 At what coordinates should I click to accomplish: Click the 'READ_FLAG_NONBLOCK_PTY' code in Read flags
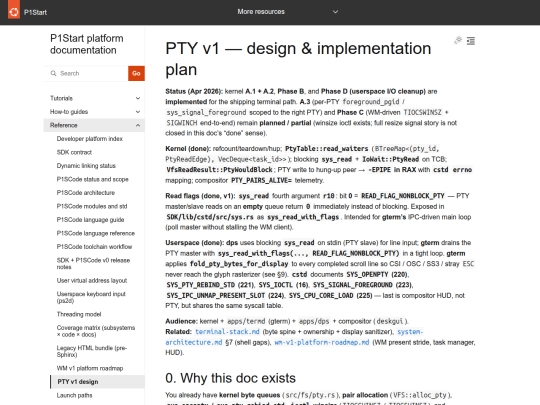[x=403, y=196]
